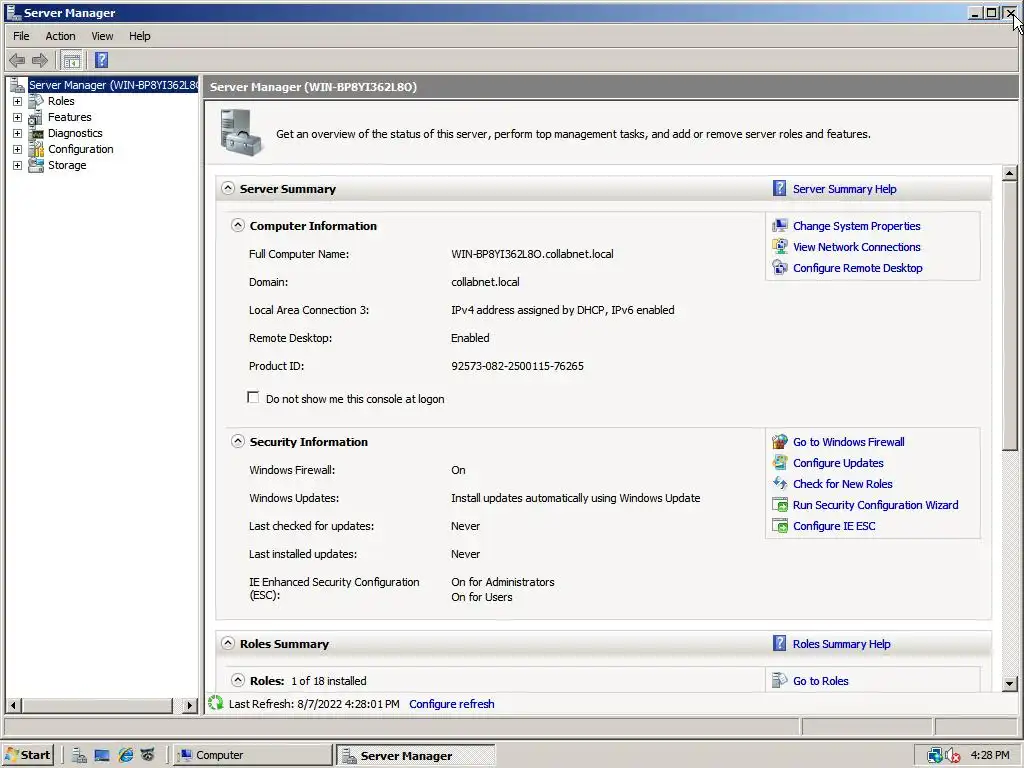Click the Configuration tree icon
The width and height of the screenshot is (1024, 768).
[37, 150]
